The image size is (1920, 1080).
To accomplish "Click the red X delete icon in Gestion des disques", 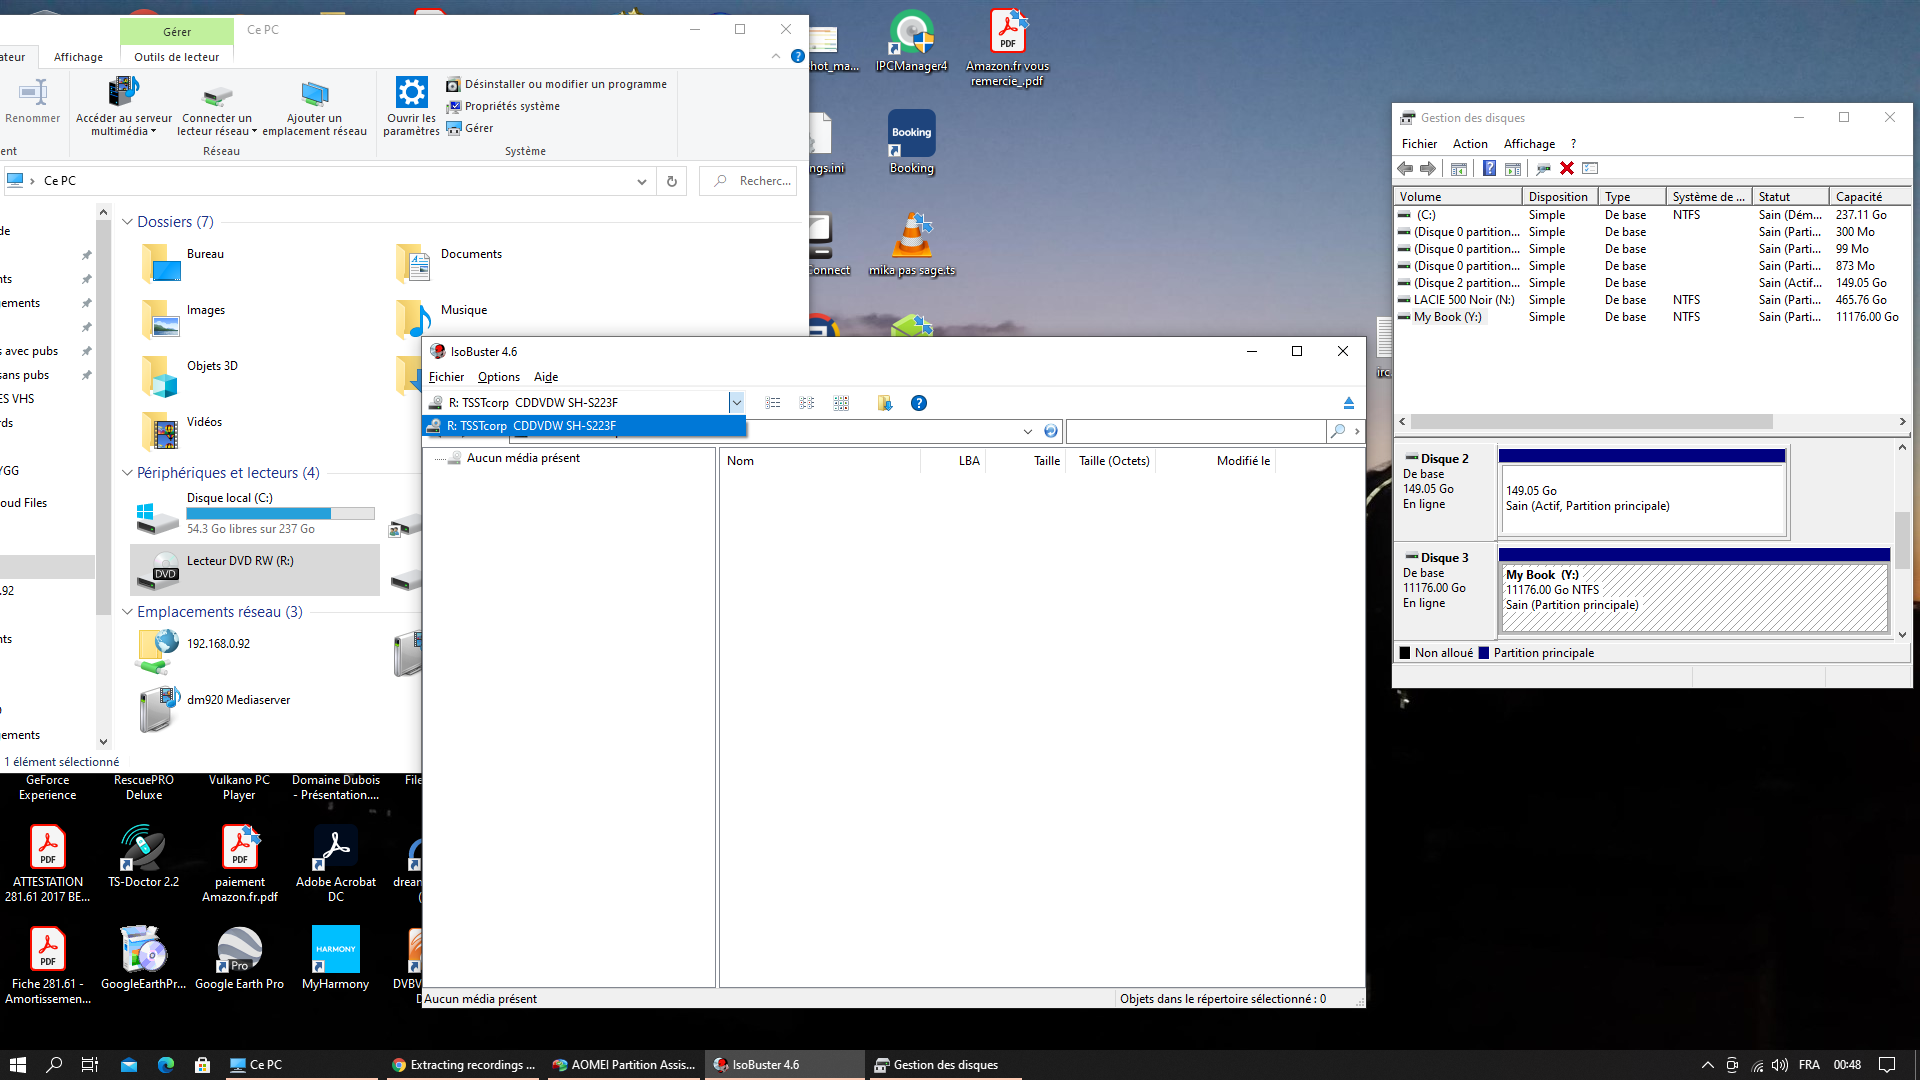I will tap(1567, 168).
